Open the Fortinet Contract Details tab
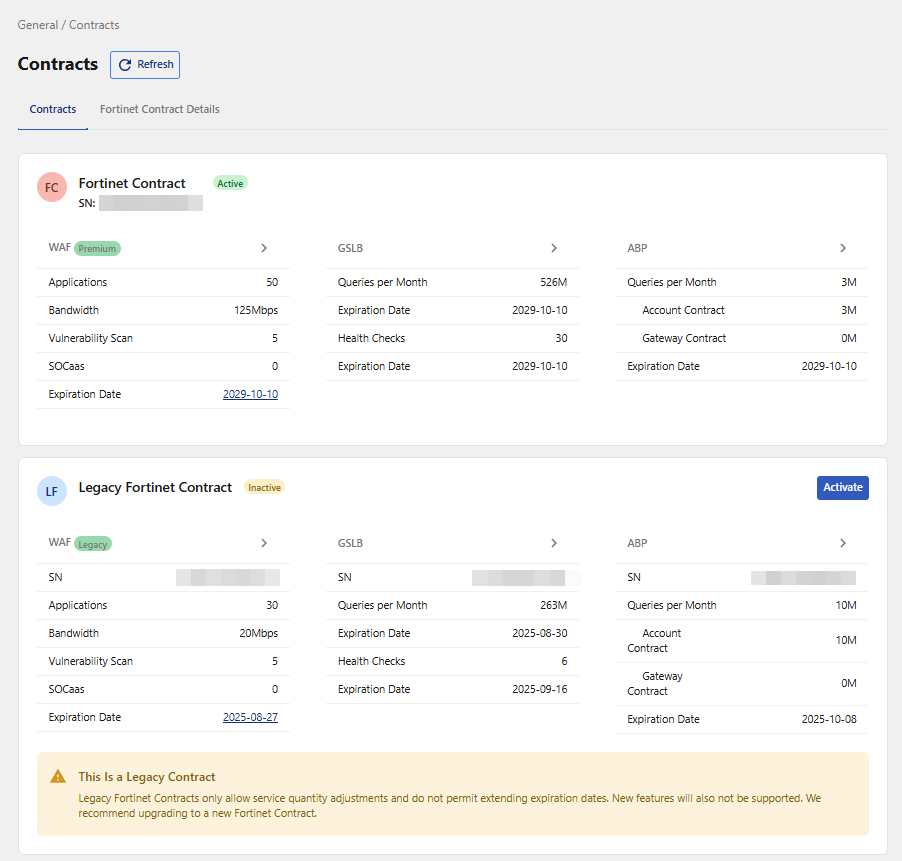902x861 pixels. coord(160,110)
